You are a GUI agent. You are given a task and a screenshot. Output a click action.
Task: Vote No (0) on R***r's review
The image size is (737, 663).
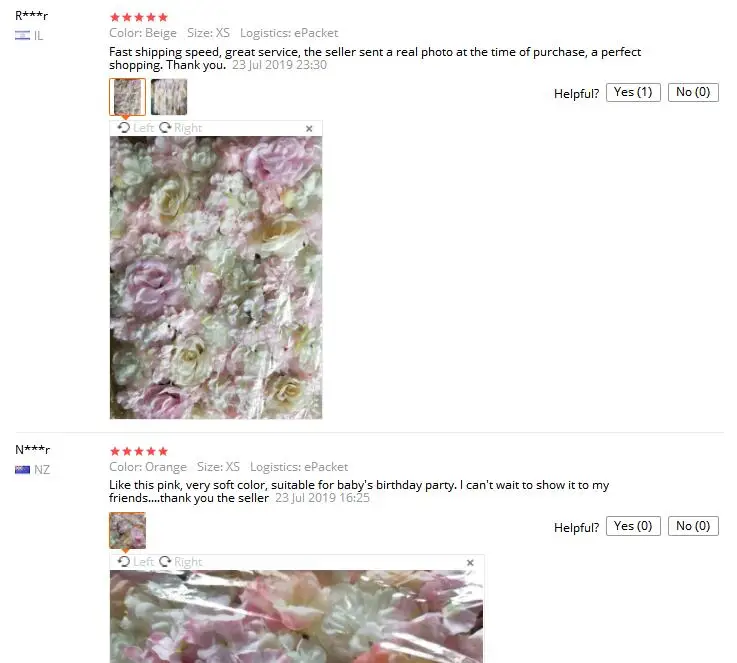[x=693, y=92]
